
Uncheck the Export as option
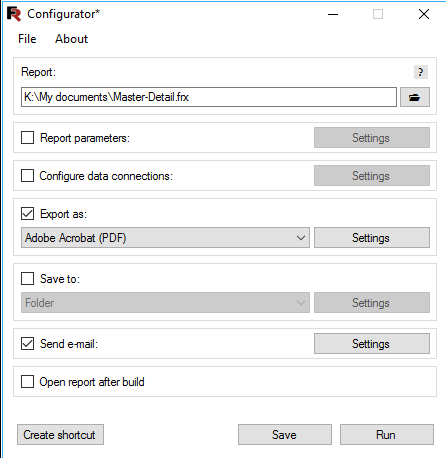click(27, 214)
